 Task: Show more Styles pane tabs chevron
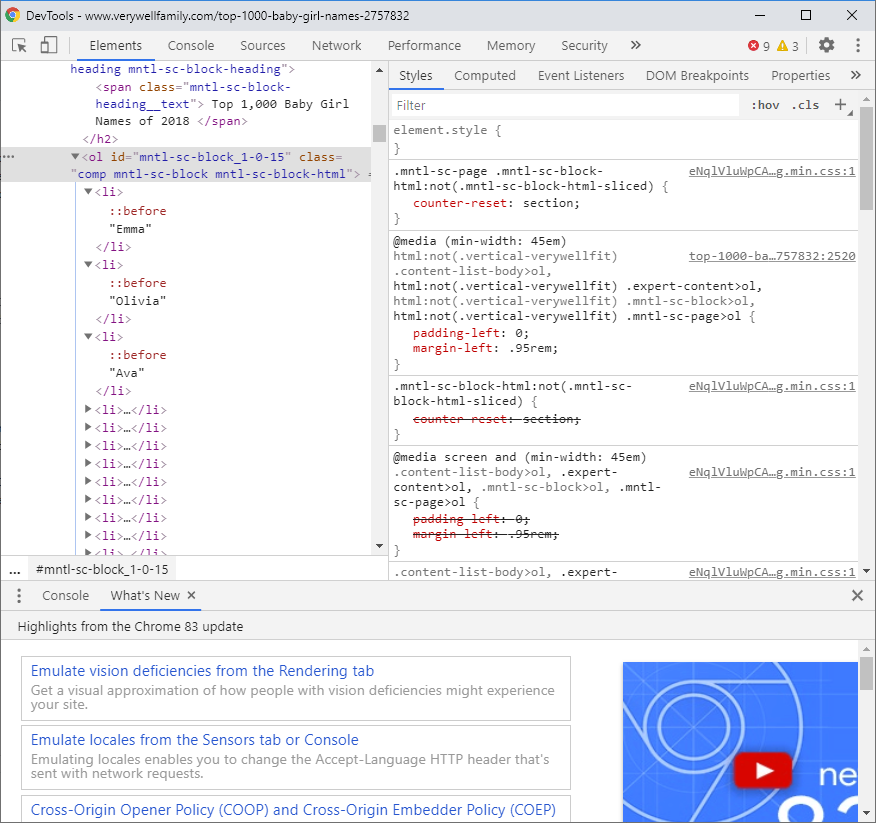click(x=855, y=75)
